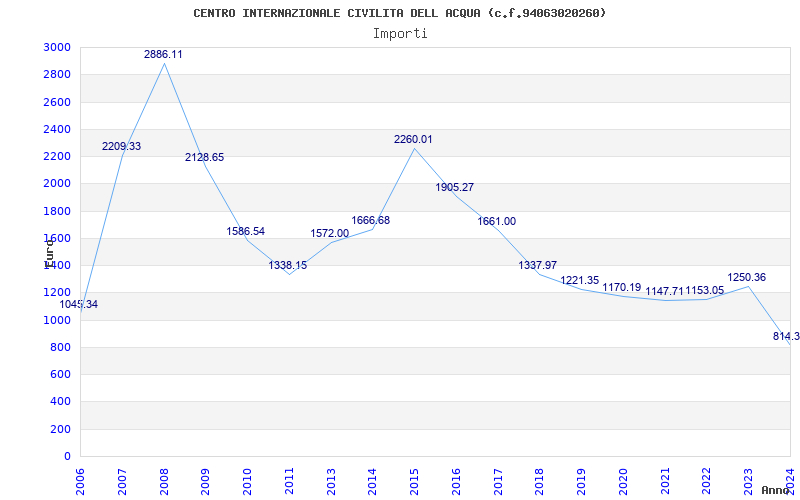The height and width of the screenshot is (500, 800).
Task: Select the 1661.00 data label
Action: coord(496,221)
